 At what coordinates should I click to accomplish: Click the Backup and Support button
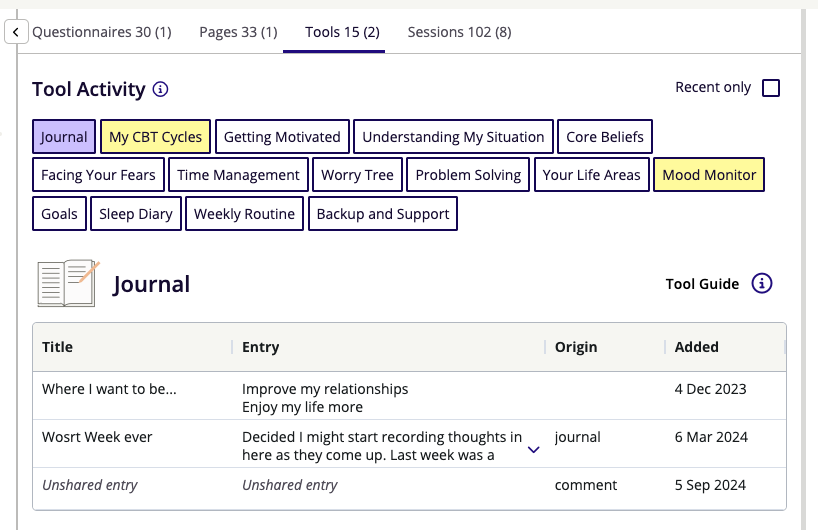[383, 214]
